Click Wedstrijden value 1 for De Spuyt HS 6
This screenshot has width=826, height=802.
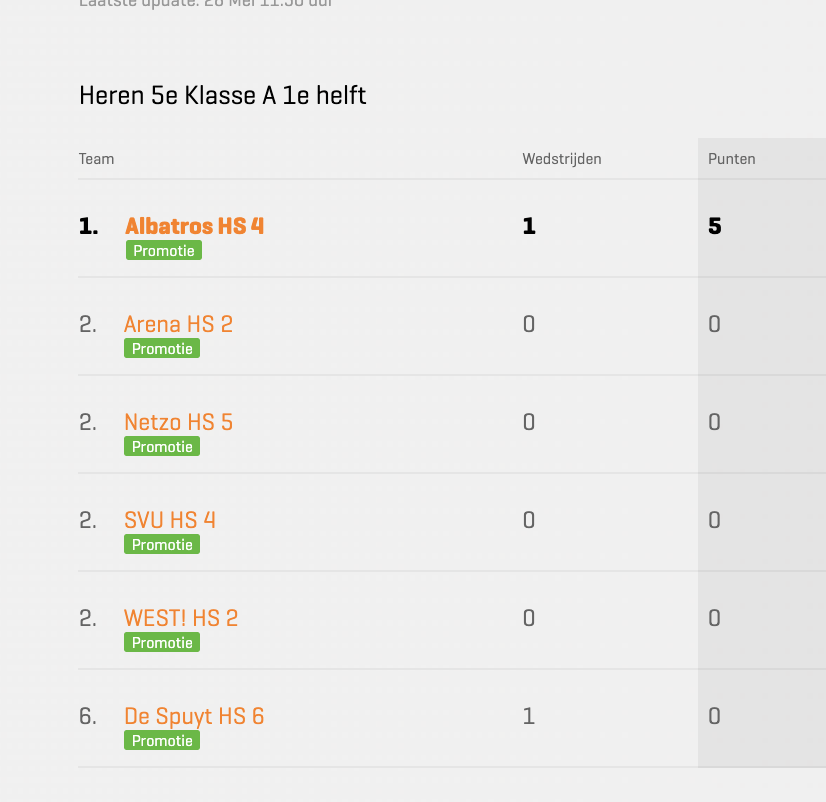[x=529, y=716]
